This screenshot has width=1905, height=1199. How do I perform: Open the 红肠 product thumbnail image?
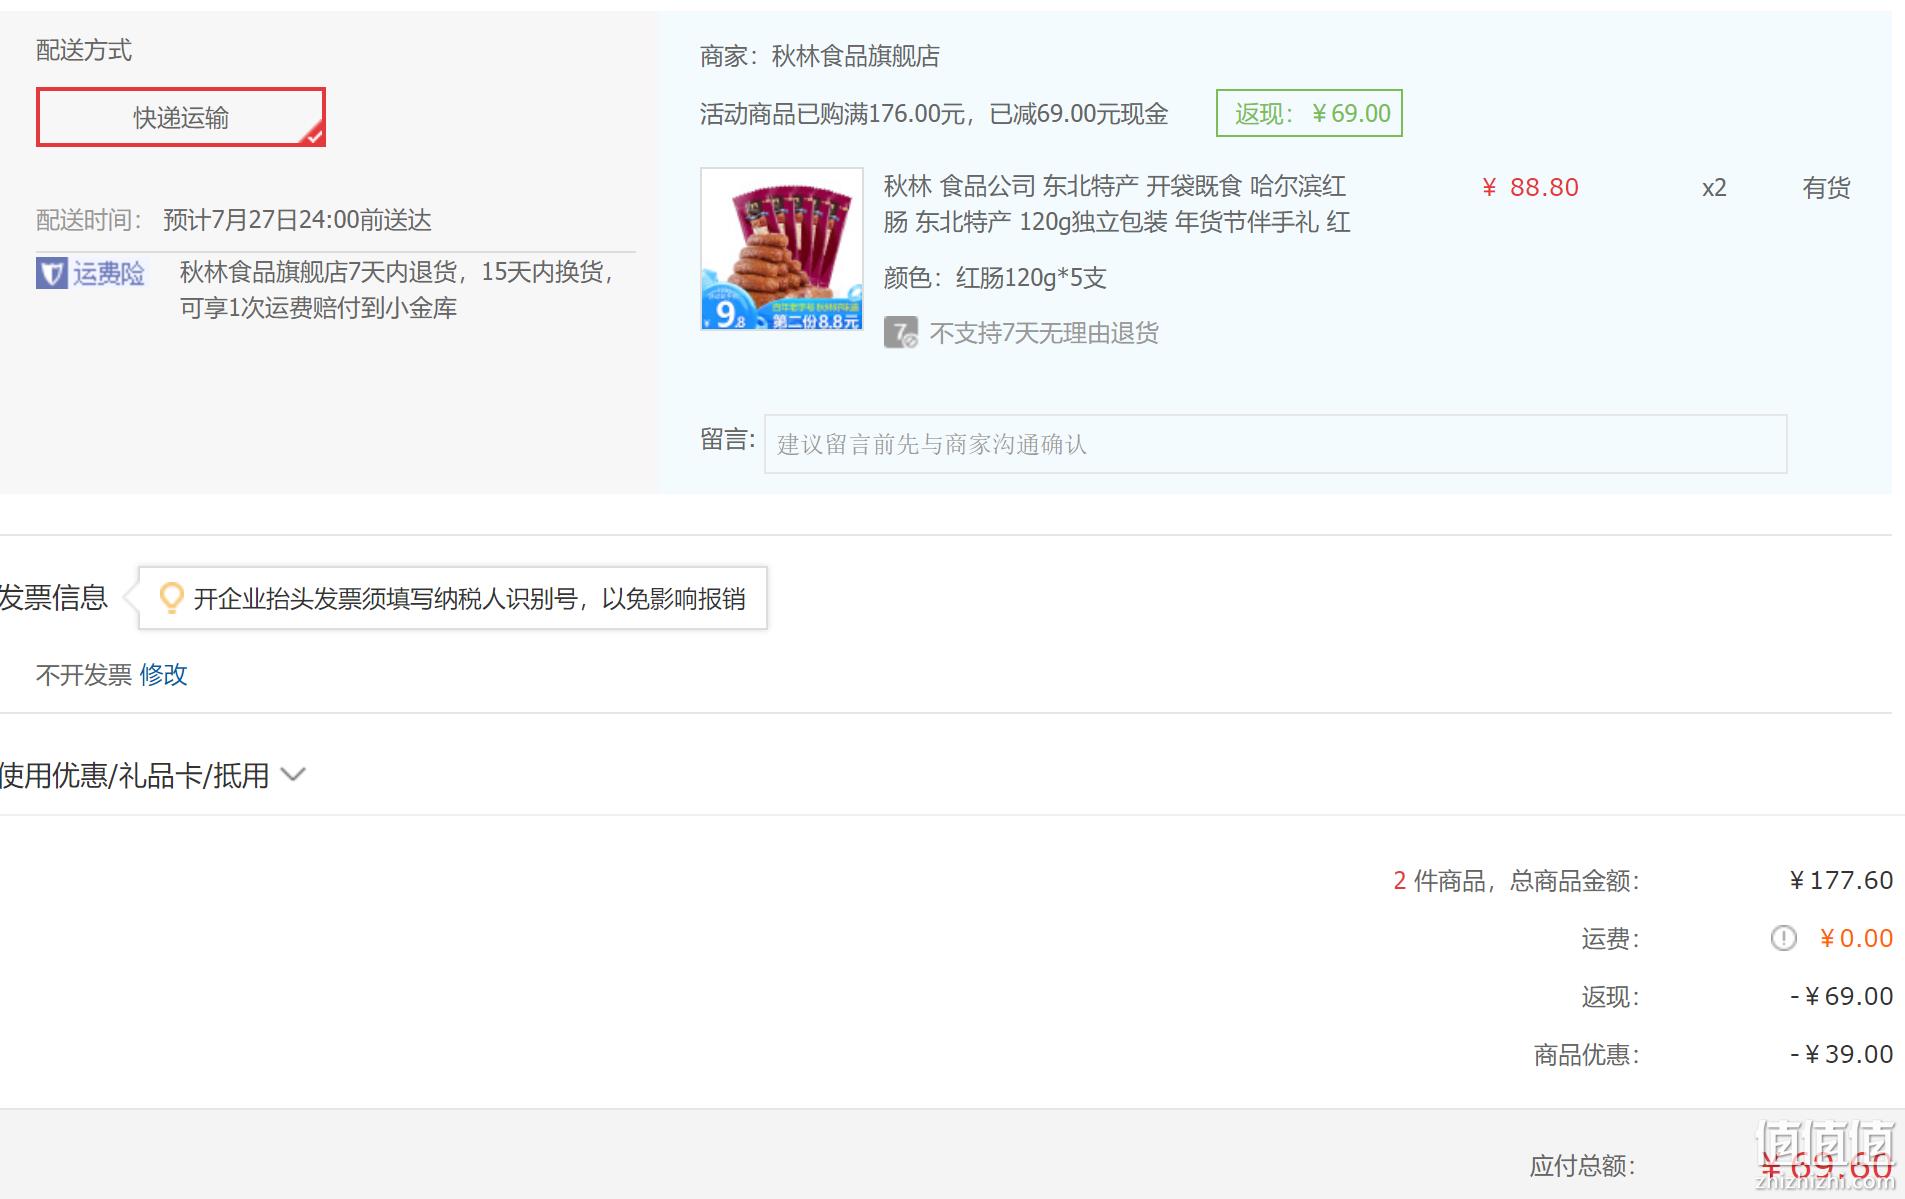782,249
